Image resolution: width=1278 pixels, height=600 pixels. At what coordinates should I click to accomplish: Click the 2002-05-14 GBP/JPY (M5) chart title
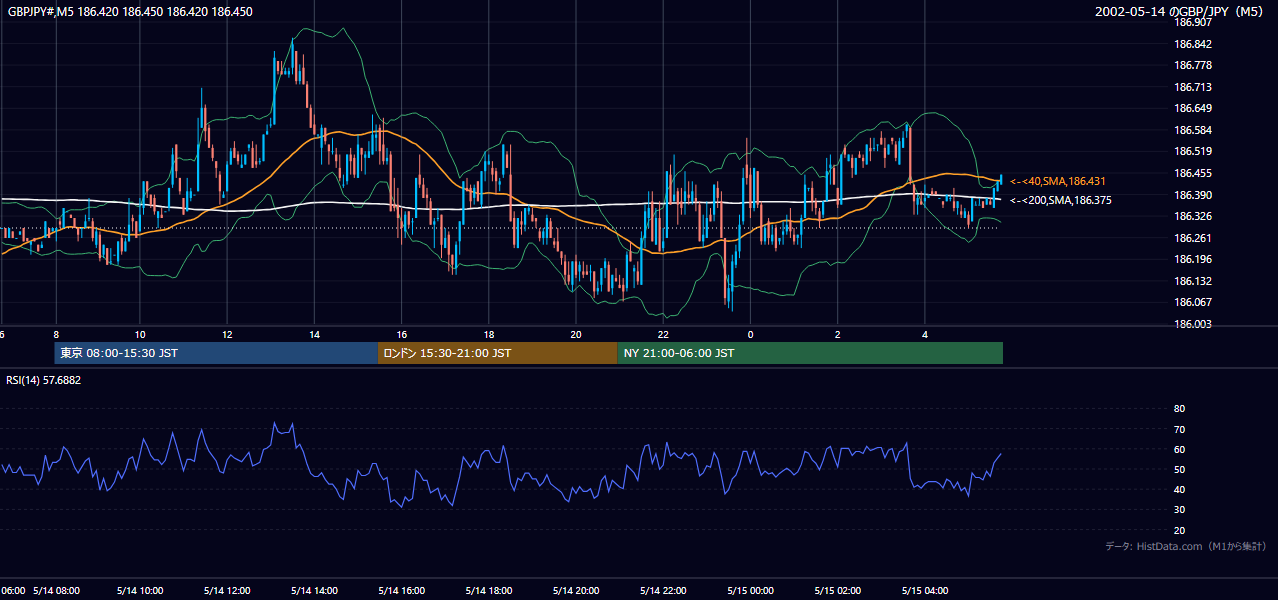tap(1180, 12)
